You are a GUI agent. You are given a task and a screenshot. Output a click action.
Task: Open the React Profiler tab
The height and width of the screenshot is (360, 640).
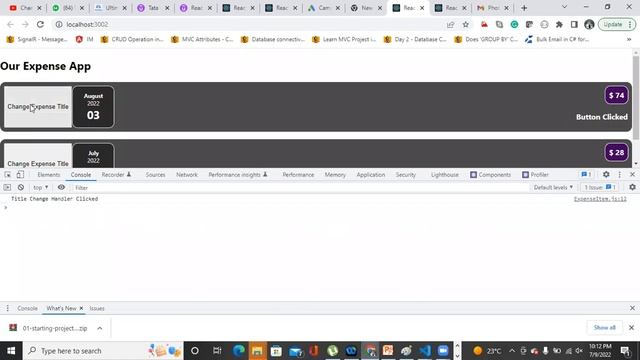[x=536, y=175]
